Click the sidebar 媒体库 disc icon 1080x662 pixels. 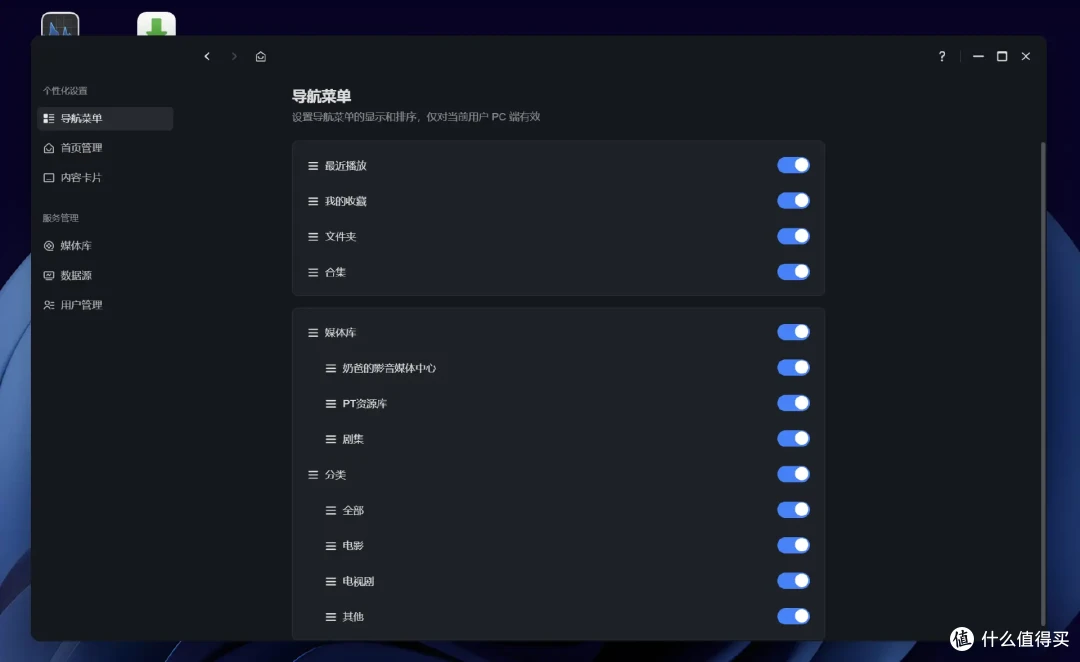49,246
